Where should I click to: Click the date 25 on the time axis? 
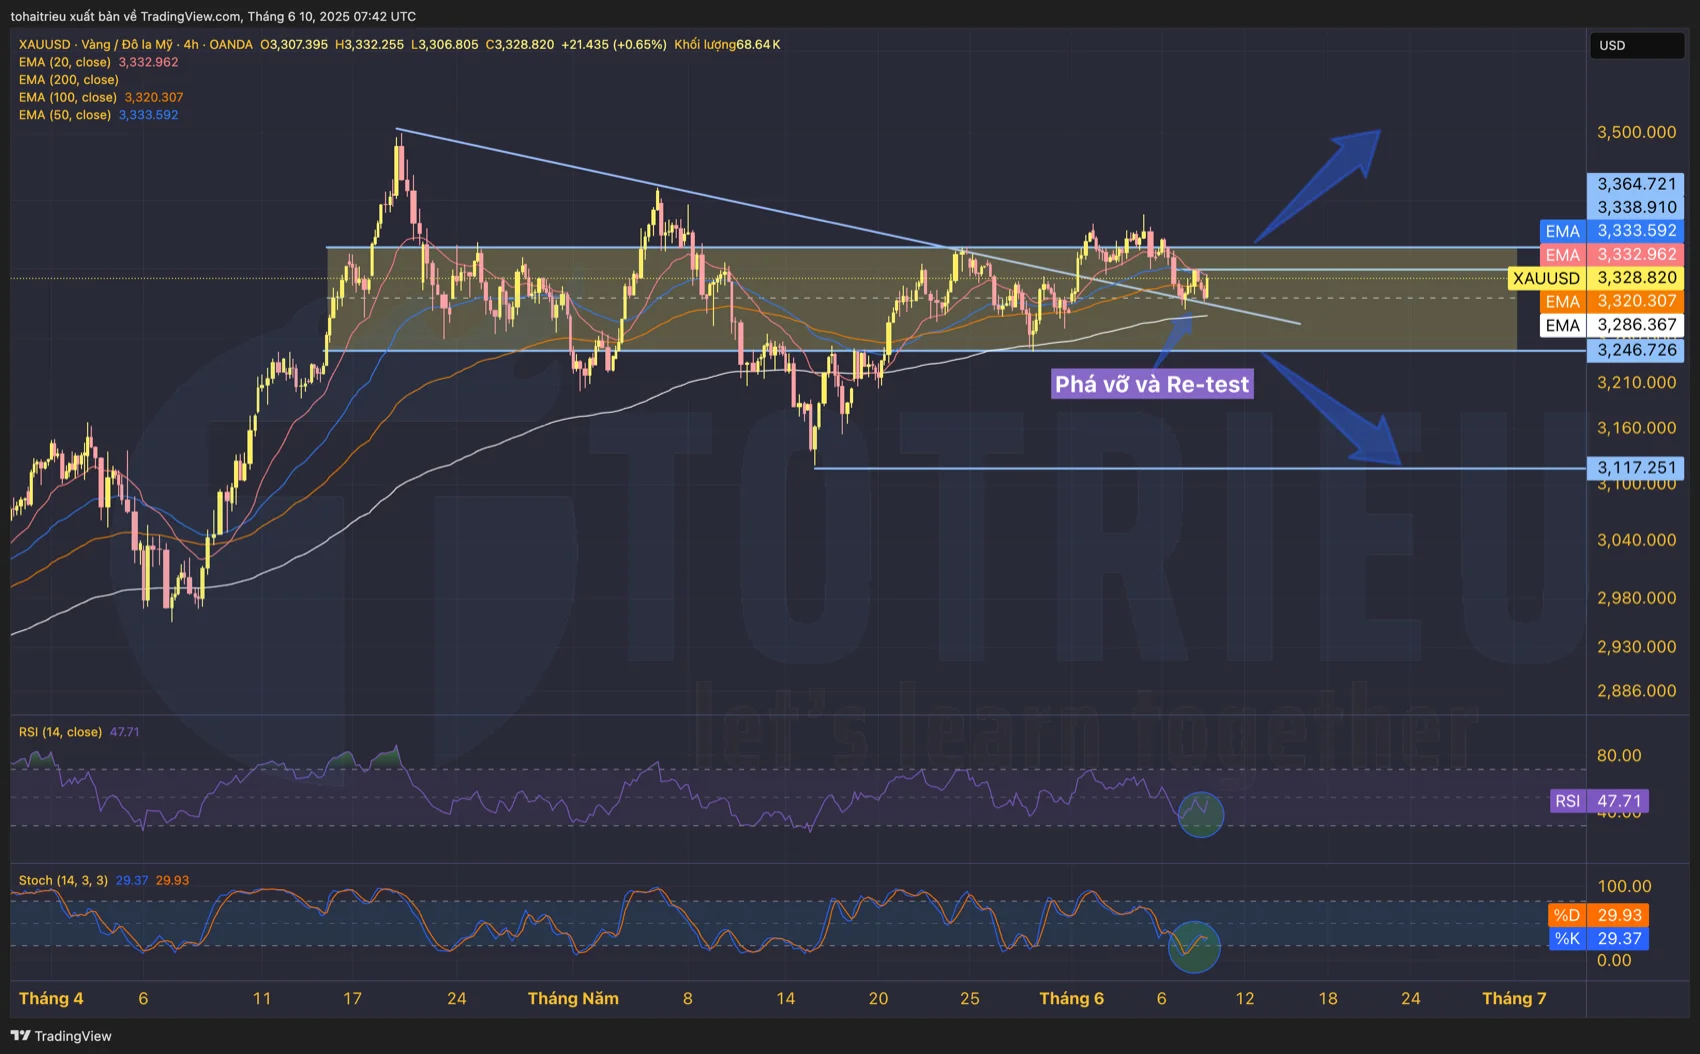click(x=970, y=998)
